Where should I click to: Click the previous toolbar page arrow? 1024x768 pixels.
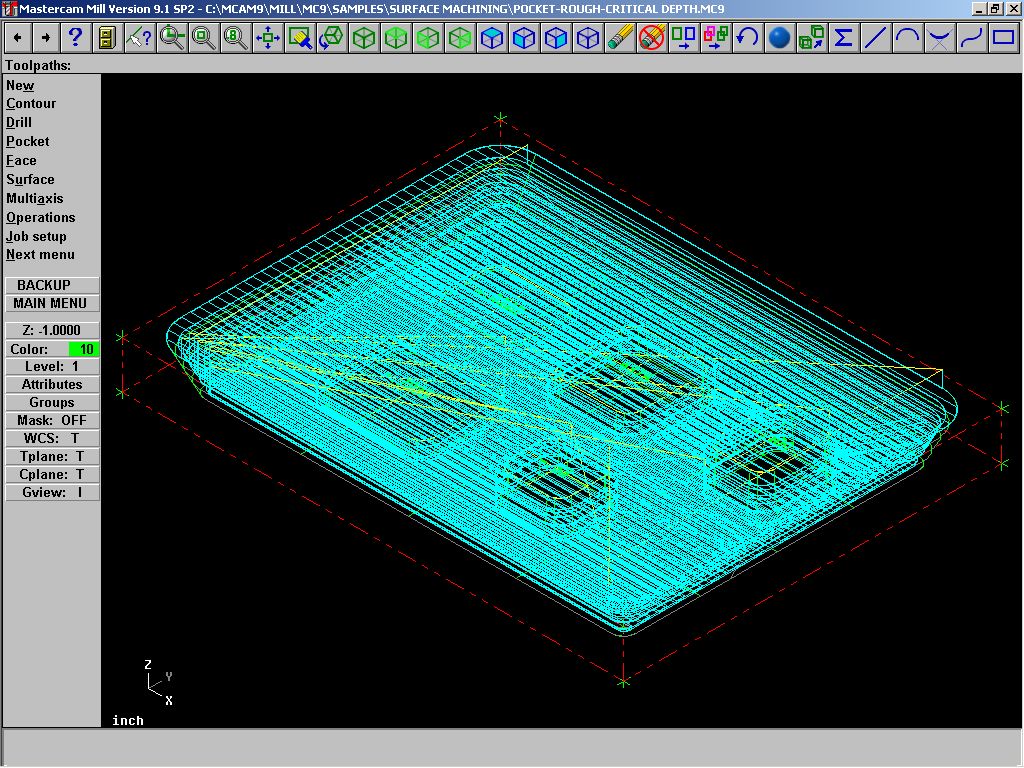pos(18,37)
